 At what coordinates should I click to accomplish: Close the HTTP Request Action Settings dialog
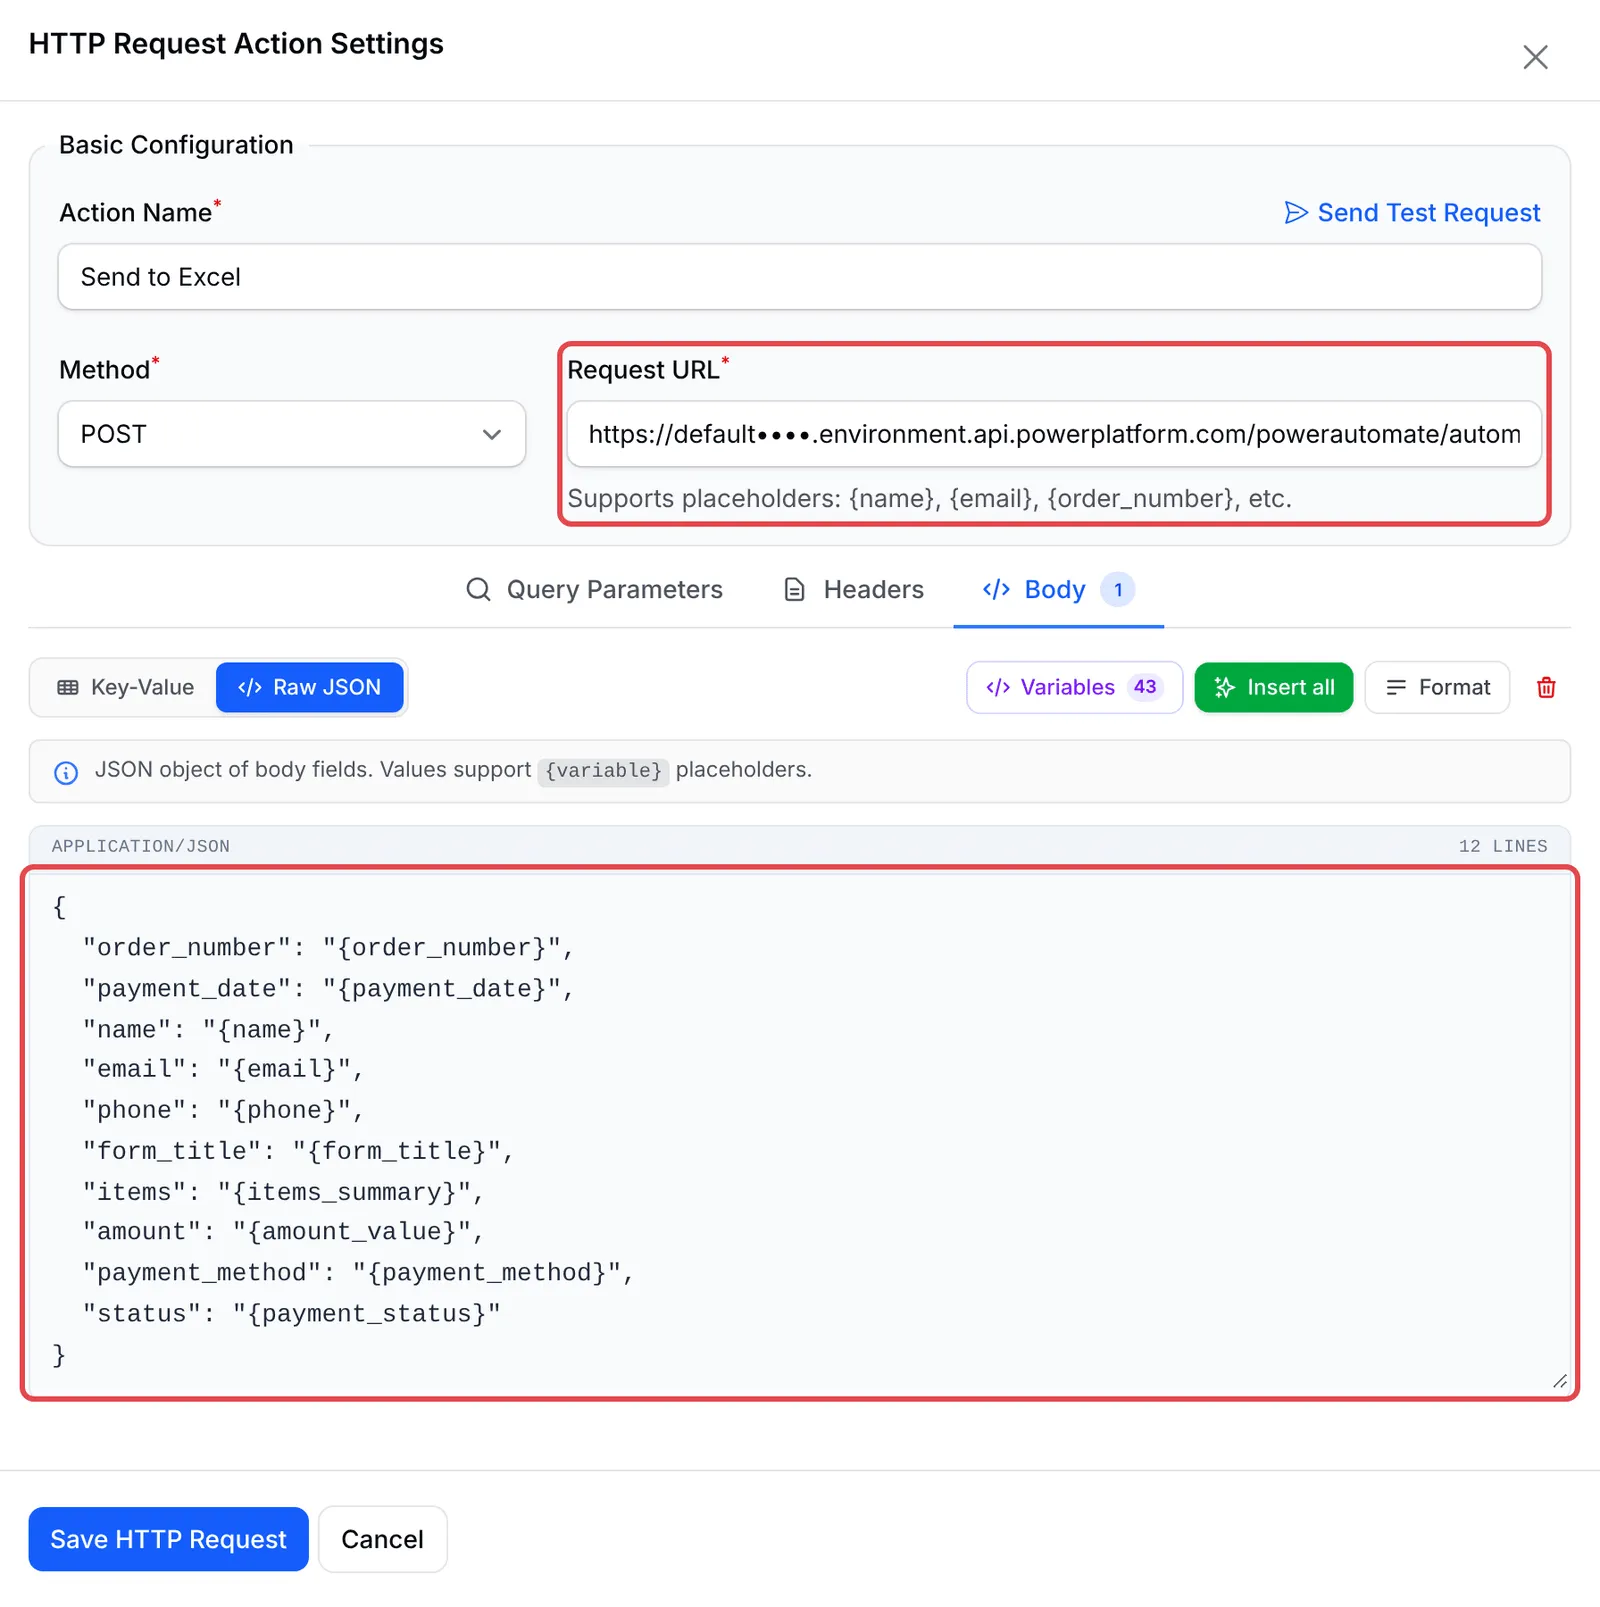[1535, 57]
